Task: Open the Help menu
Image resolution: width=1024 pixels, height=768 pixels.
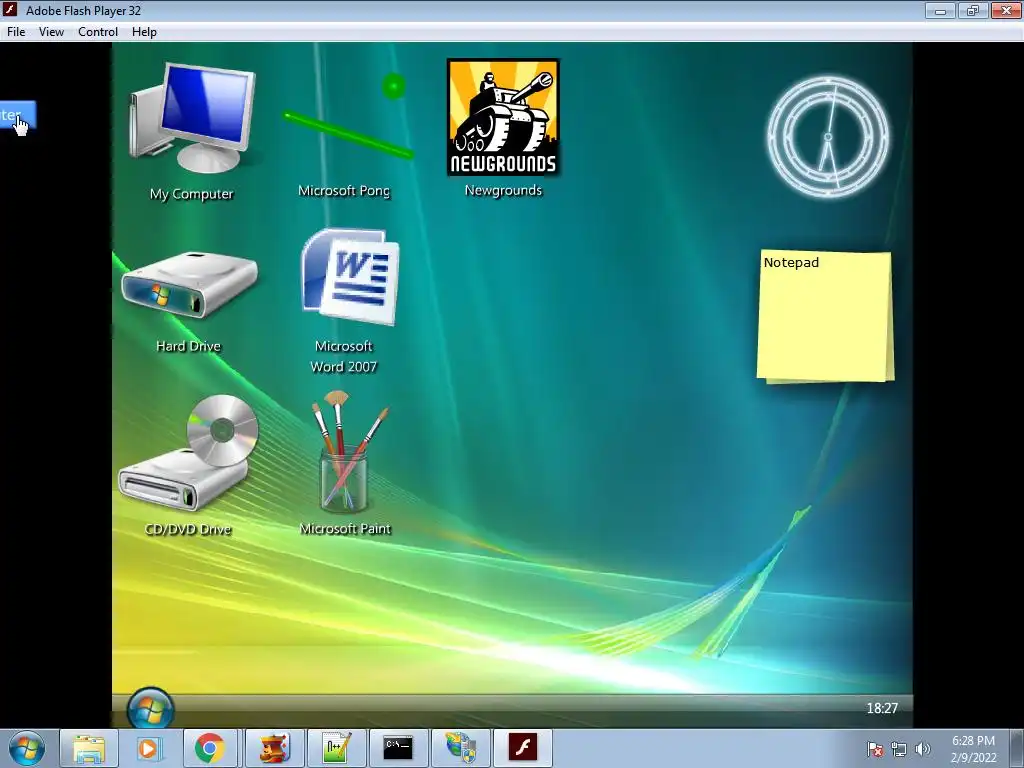Action: point(144,32)
